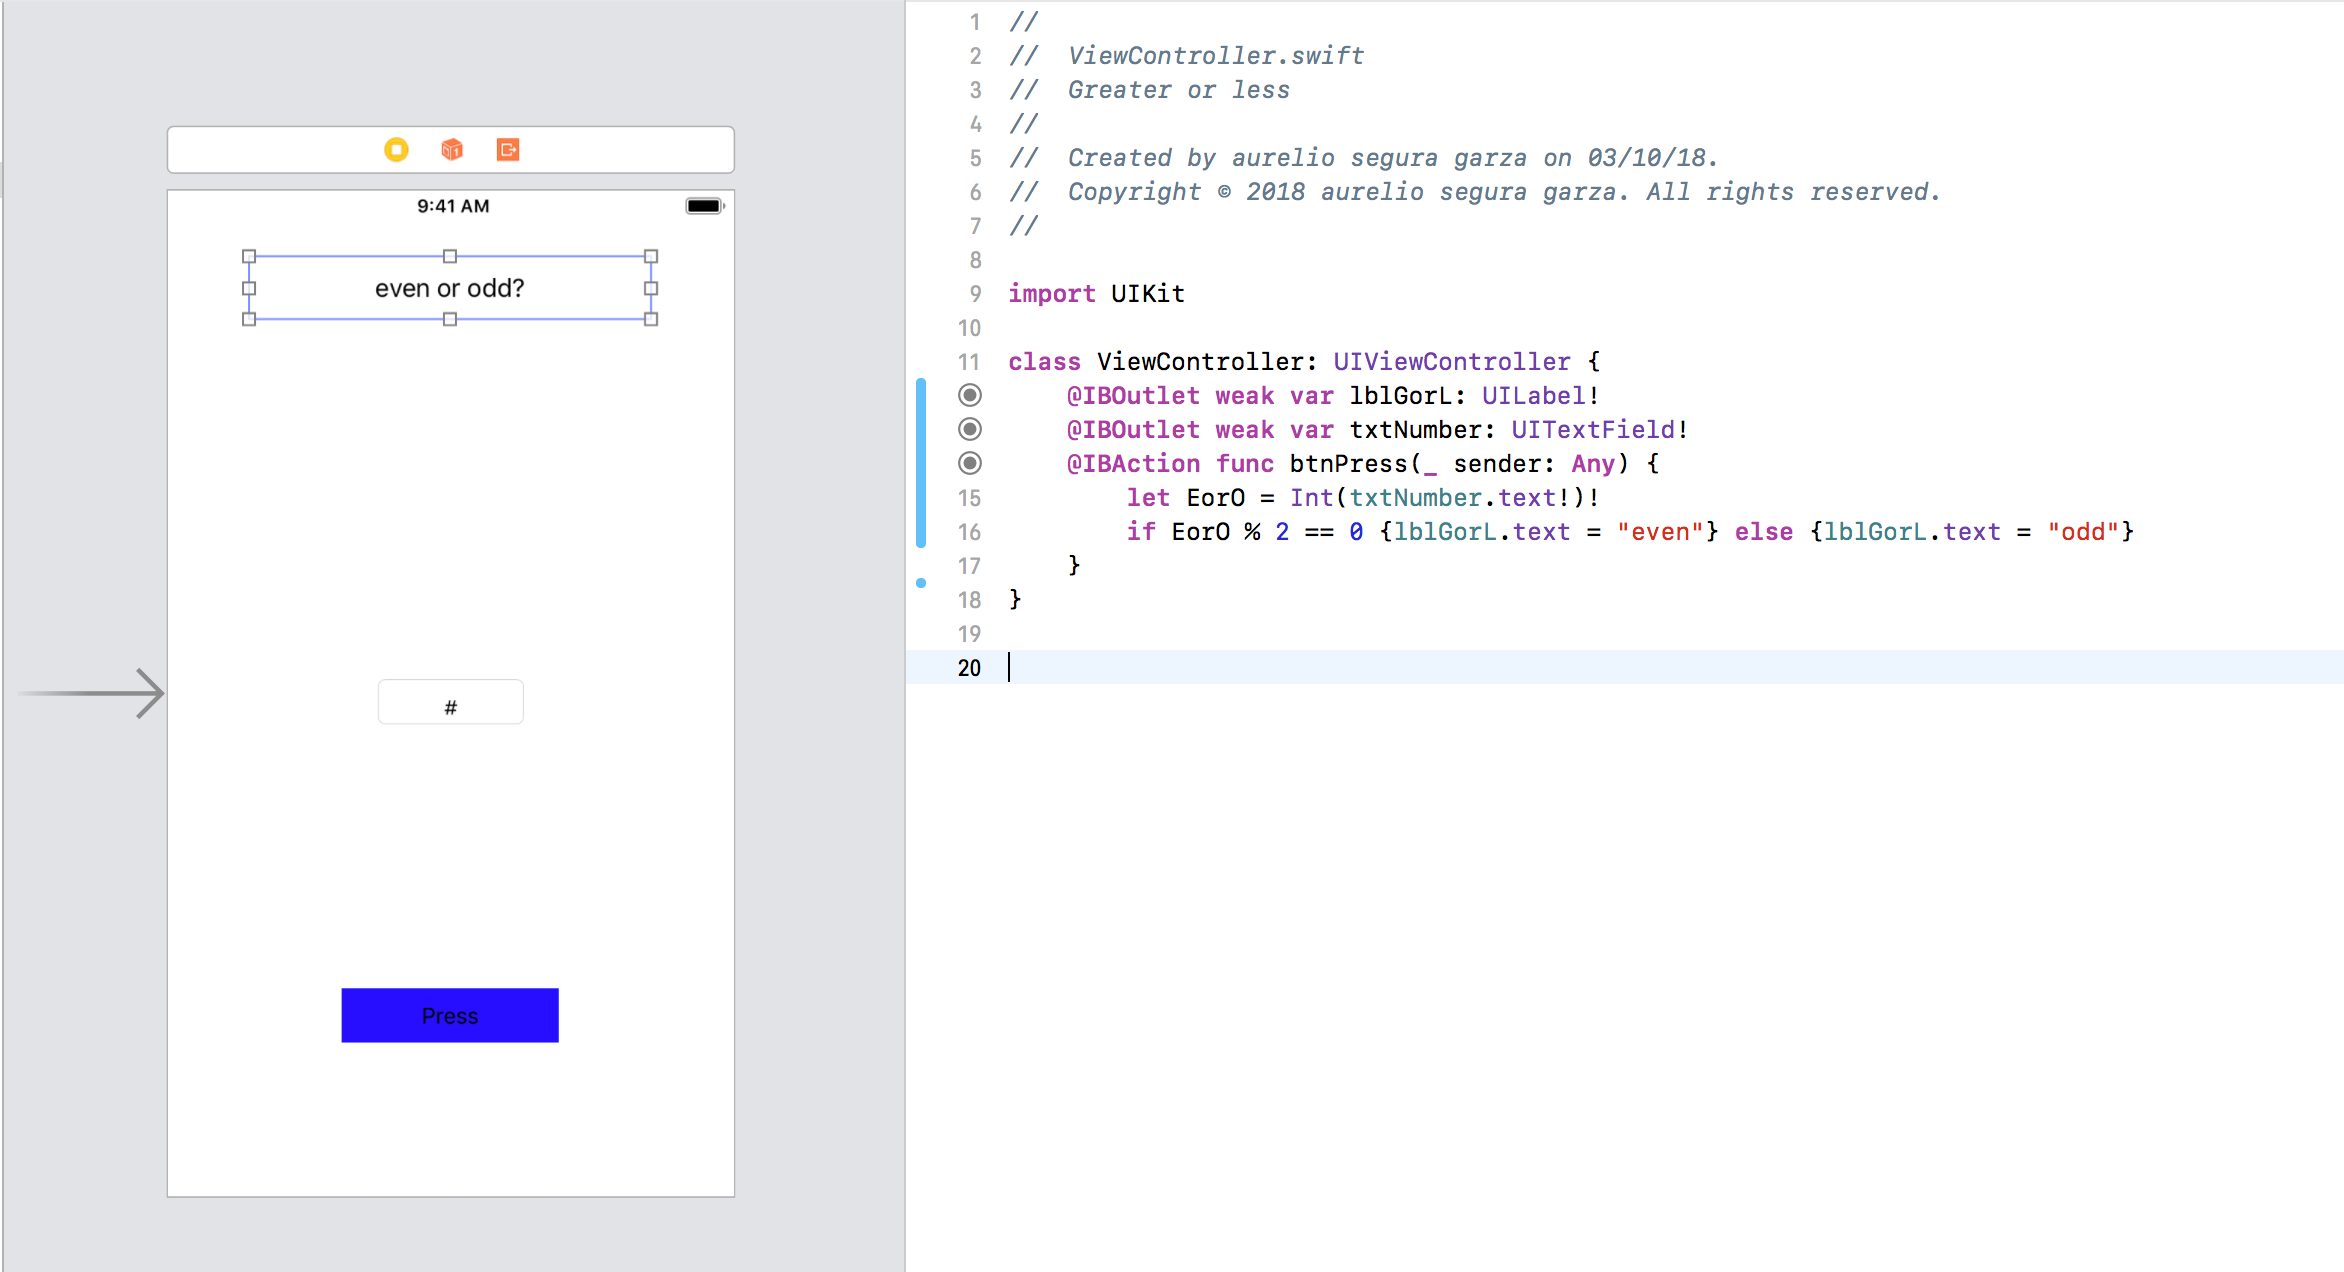Click the top-center resize handle of the label

click(x=450, y=256)
